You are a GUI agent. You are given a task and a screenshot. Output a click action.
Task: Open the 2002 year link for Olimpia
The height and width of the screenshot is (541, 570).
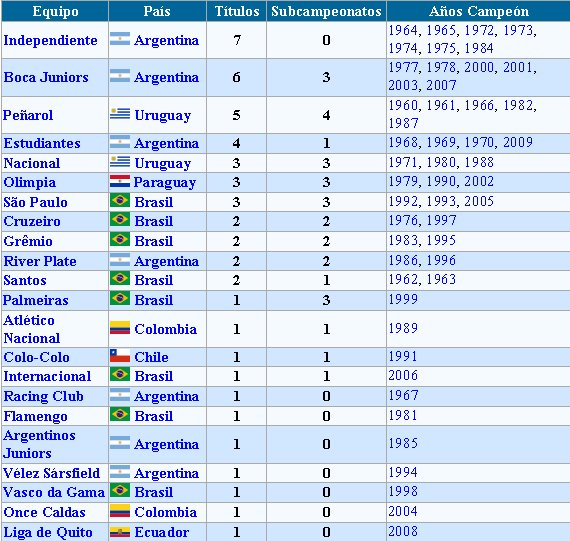click(x=479, y=181)
